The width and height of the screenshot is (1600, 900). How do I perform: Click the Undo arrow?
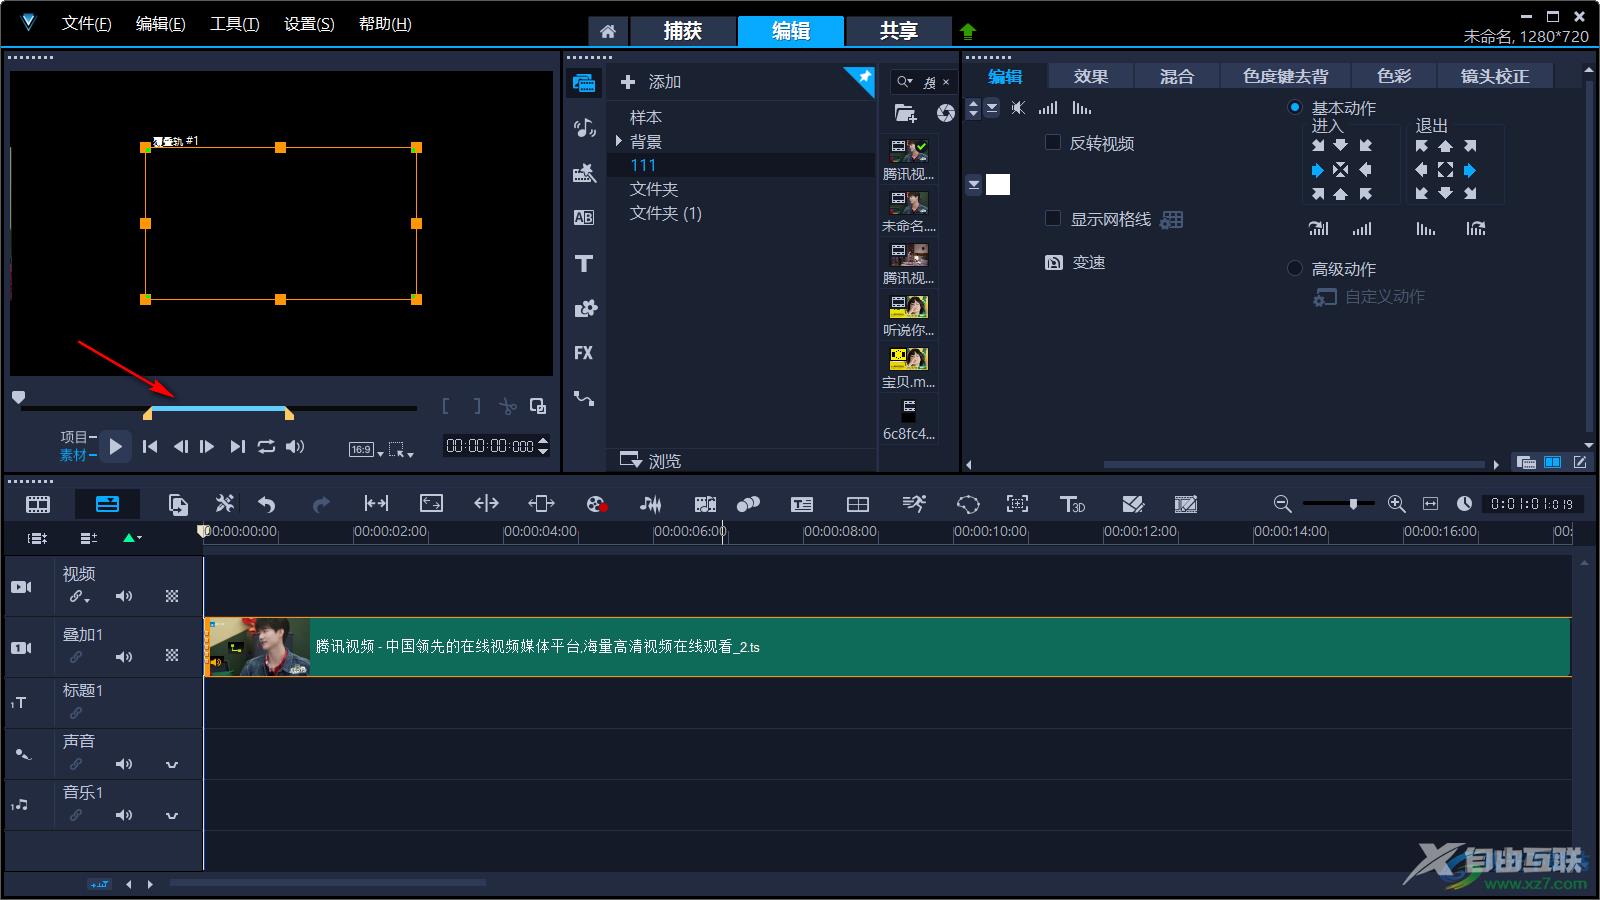click(266, 504)
